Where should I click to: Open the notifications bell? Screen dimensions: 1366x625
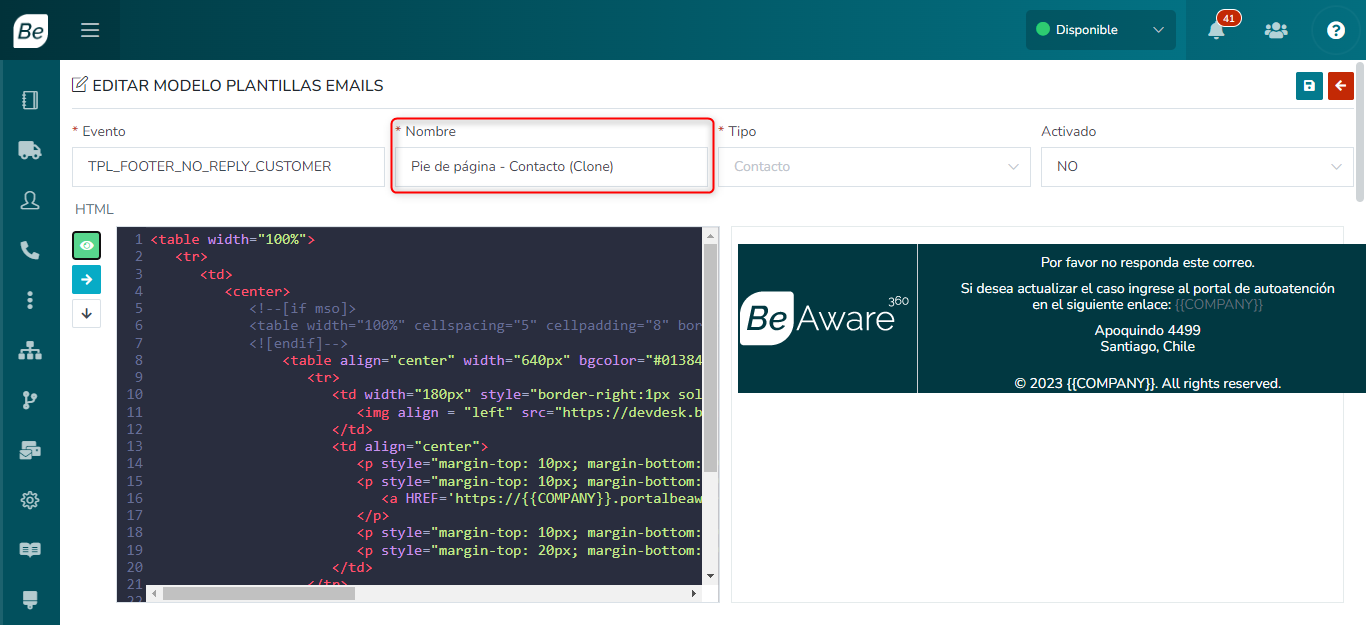pos(1216,30)
